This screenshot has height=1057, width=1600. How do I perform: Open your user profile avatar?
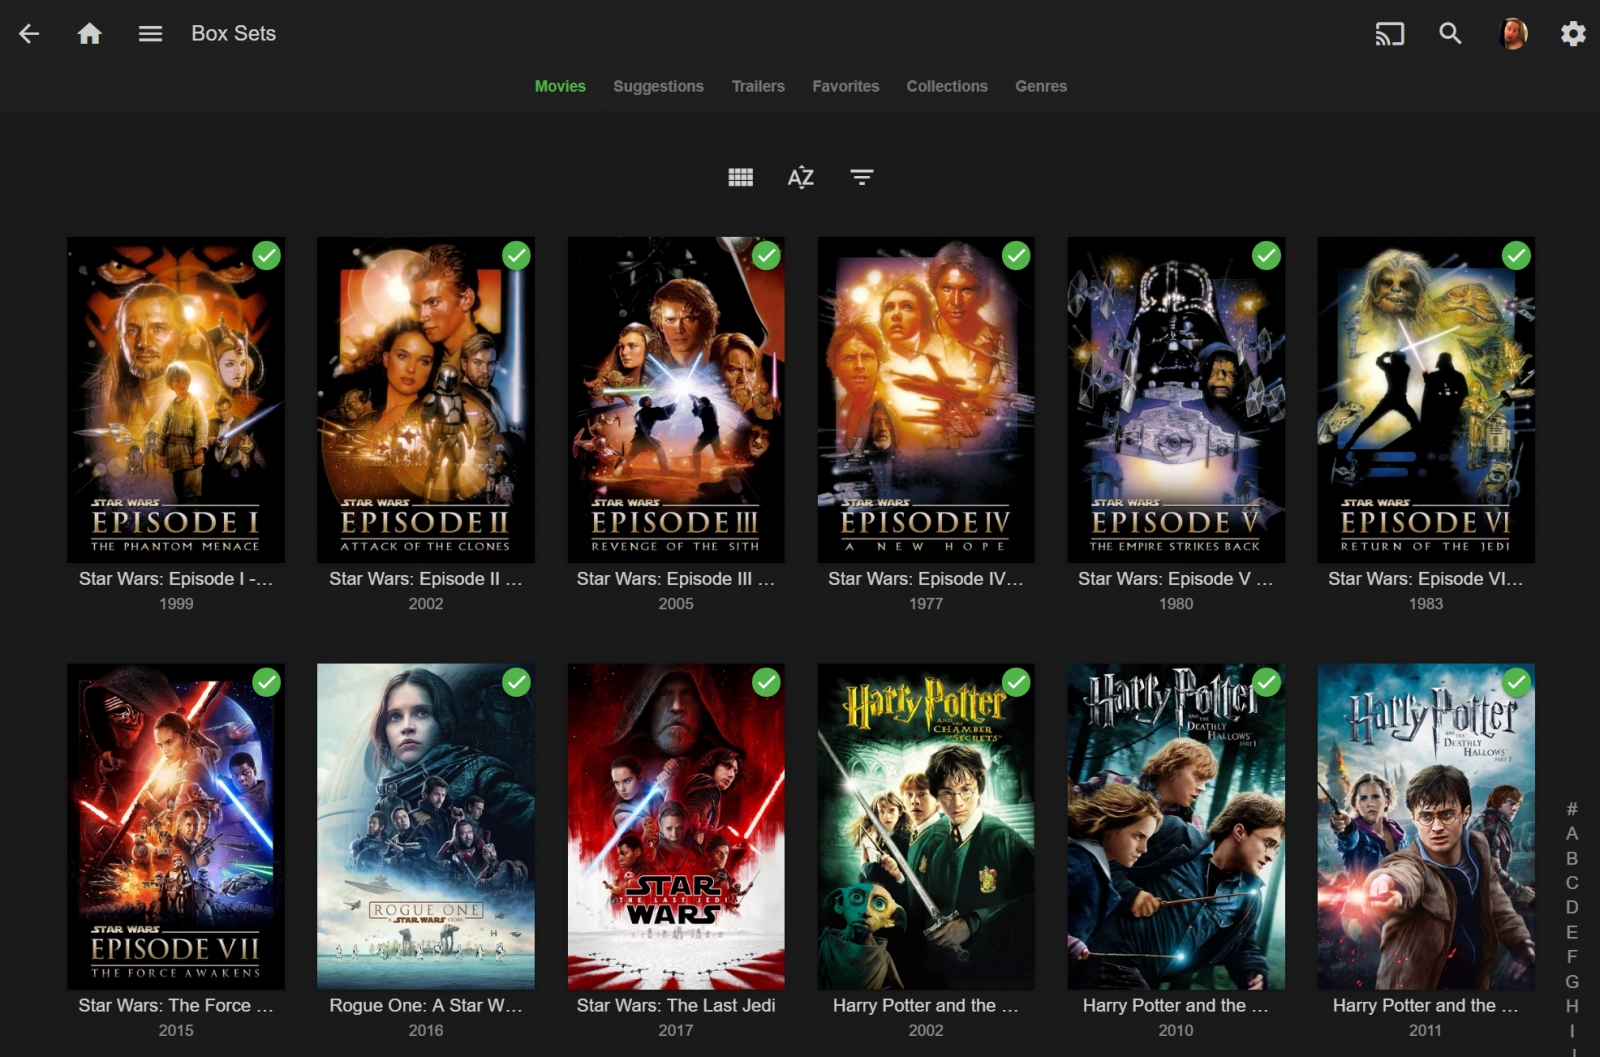pos(1510,33)
